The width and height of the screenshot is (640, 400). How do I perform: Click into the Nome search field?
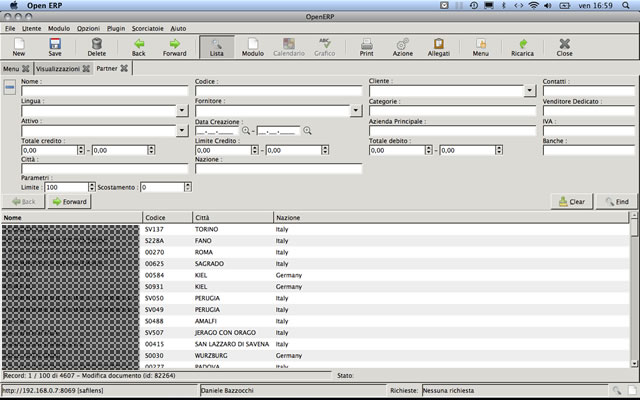point(104,91)
